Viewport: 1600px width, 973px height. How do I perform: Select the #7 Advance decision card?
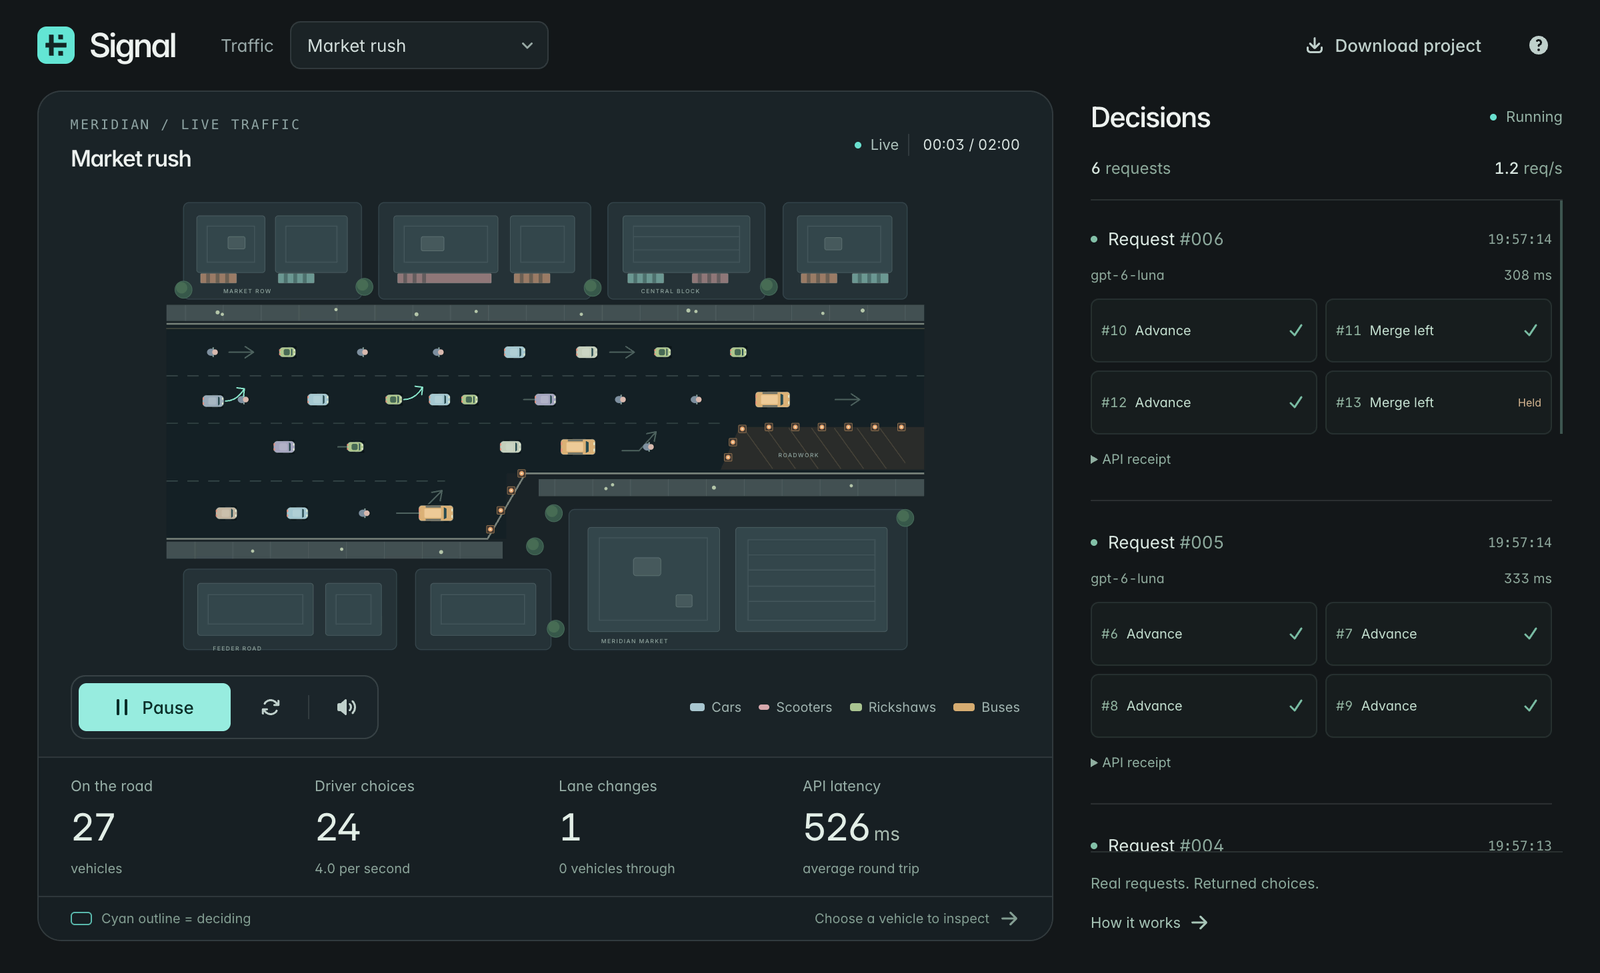pyautogui.click(x=1438, y=633)
